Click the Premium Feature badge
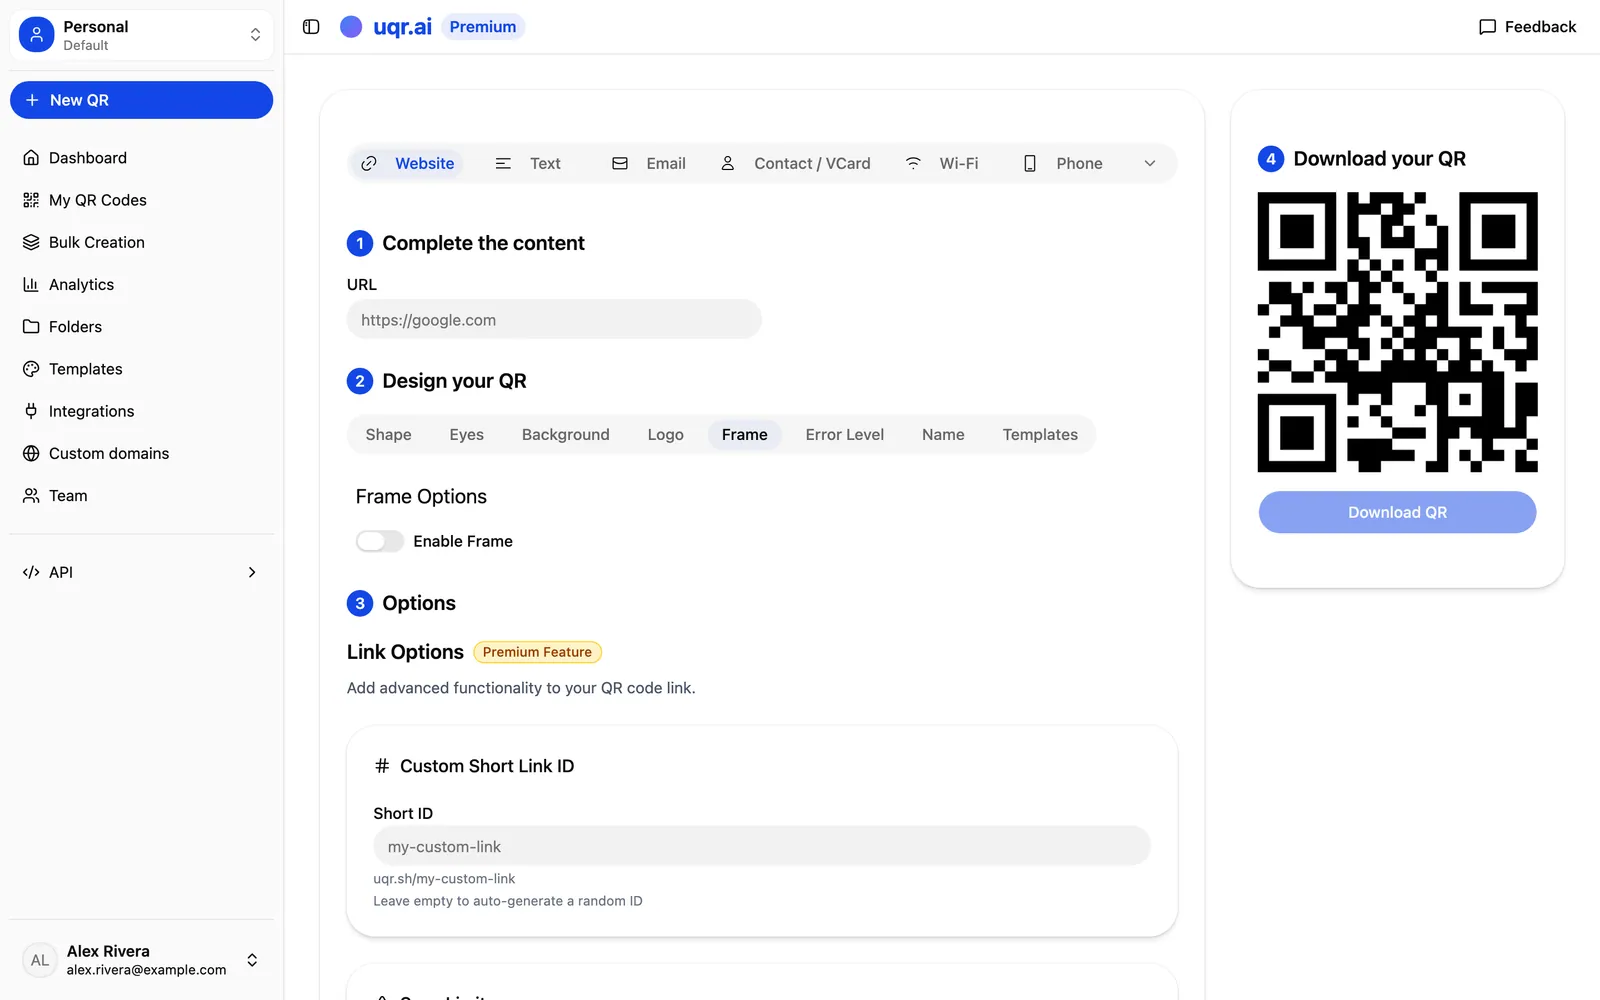The width and height of the screenshot is (1600, 1000). tap(537, 652)
